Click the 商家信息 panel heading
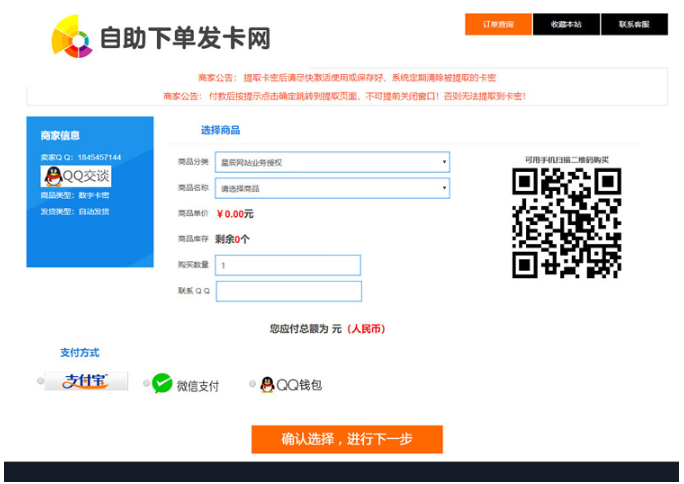 [60, 135]
